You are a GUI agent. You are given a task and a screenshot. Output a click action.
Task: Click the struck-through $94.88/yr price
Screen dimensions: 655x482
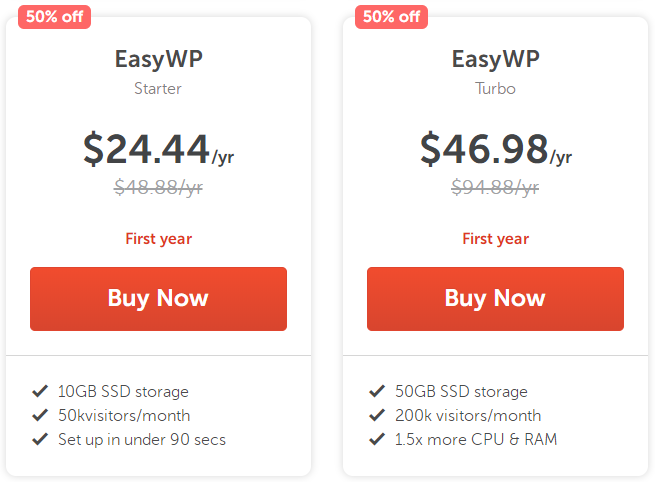pyautogui.click(x=495, y=187)
